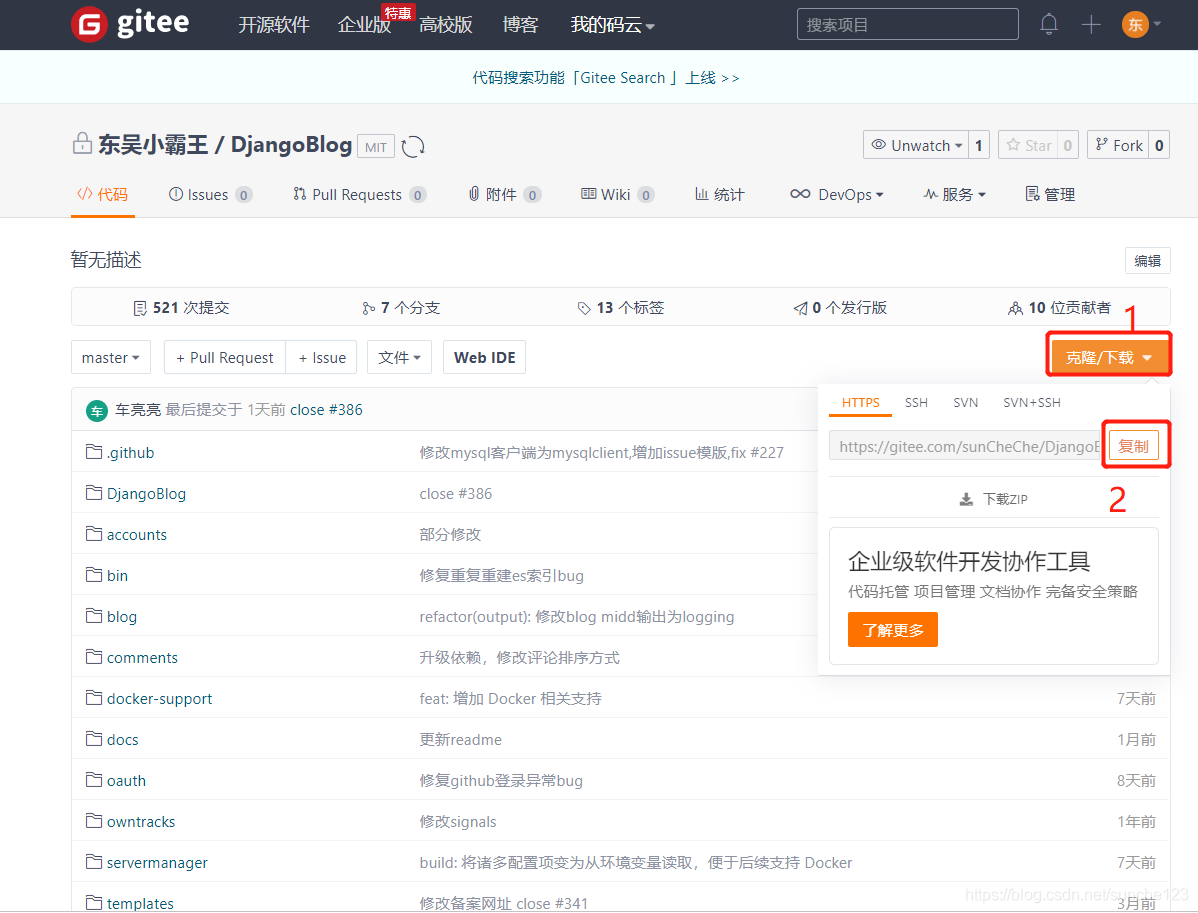Open the master branch selector

coord(111,358)
